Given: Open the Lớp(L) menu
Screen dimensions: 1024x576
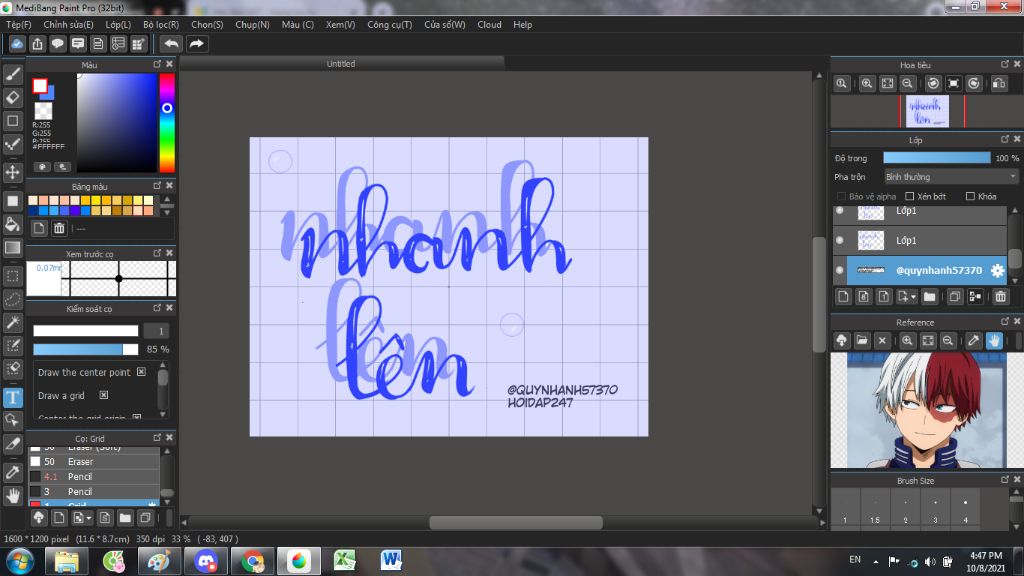Looking at the screenshot, I should [x=118, y=25].
